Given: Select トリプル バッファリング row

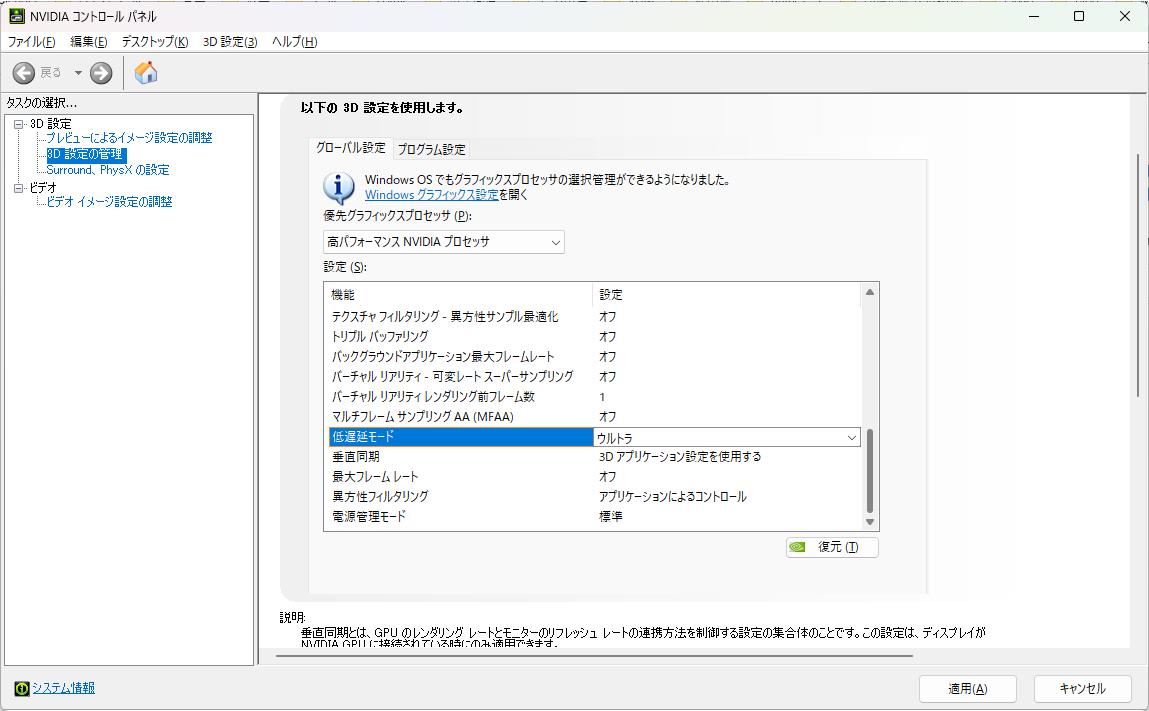Looking at the screenshot, I should 594,336.
